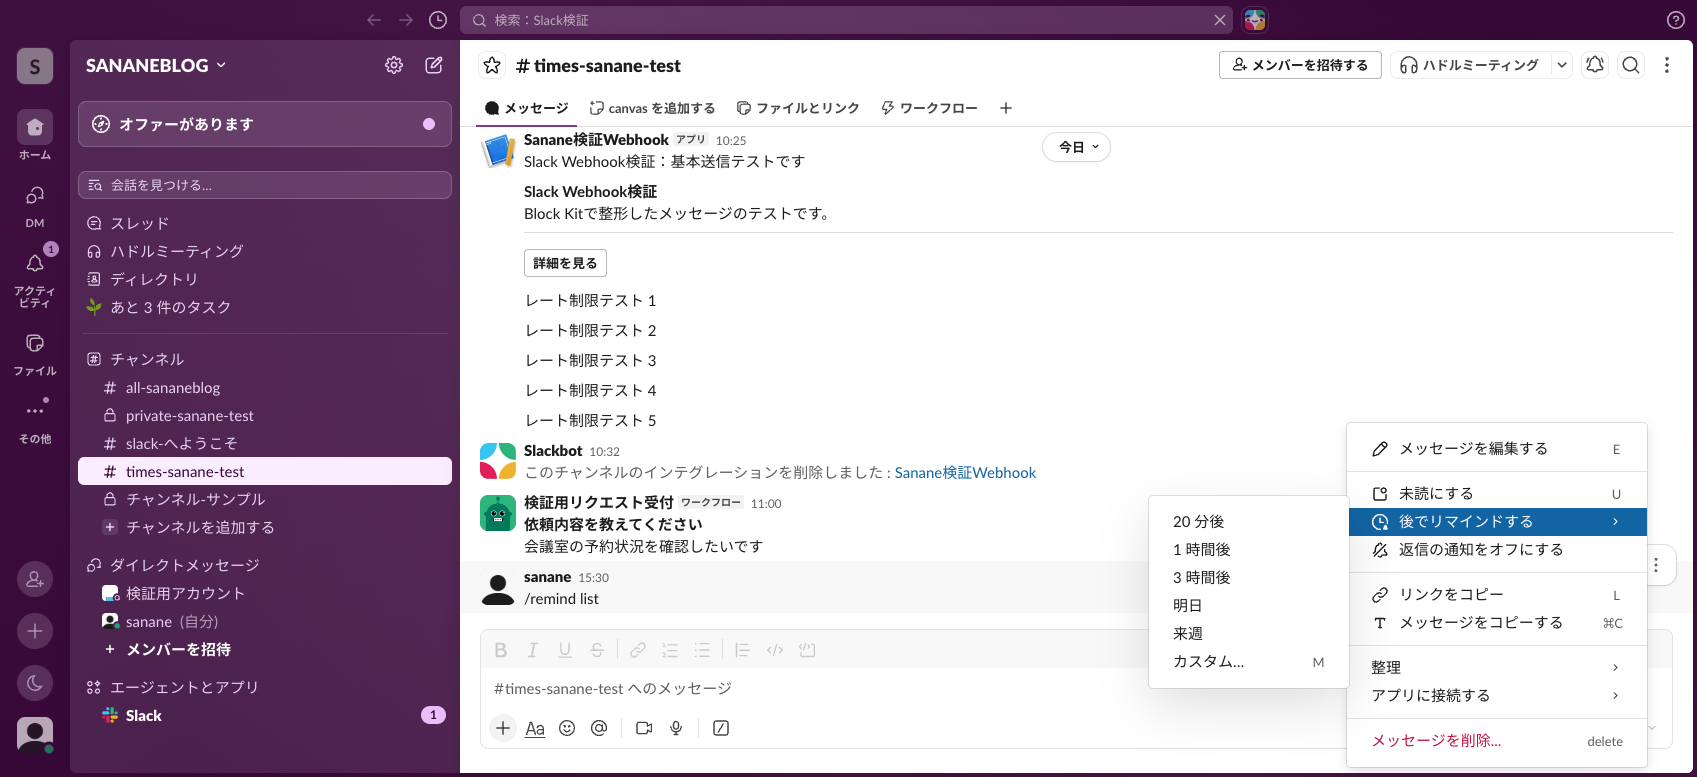Toggle italic formatting in composer
The image size is (1697, 777).
pyautogui.click(x=533, y=650)
